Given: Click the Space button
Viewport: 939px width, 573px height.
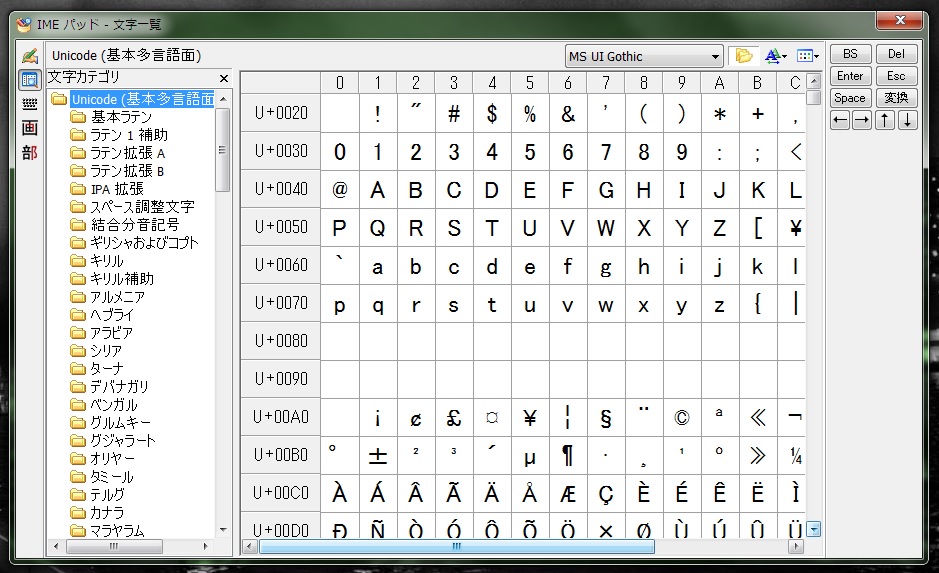Looking at the screenshot, I should (850, 98).
